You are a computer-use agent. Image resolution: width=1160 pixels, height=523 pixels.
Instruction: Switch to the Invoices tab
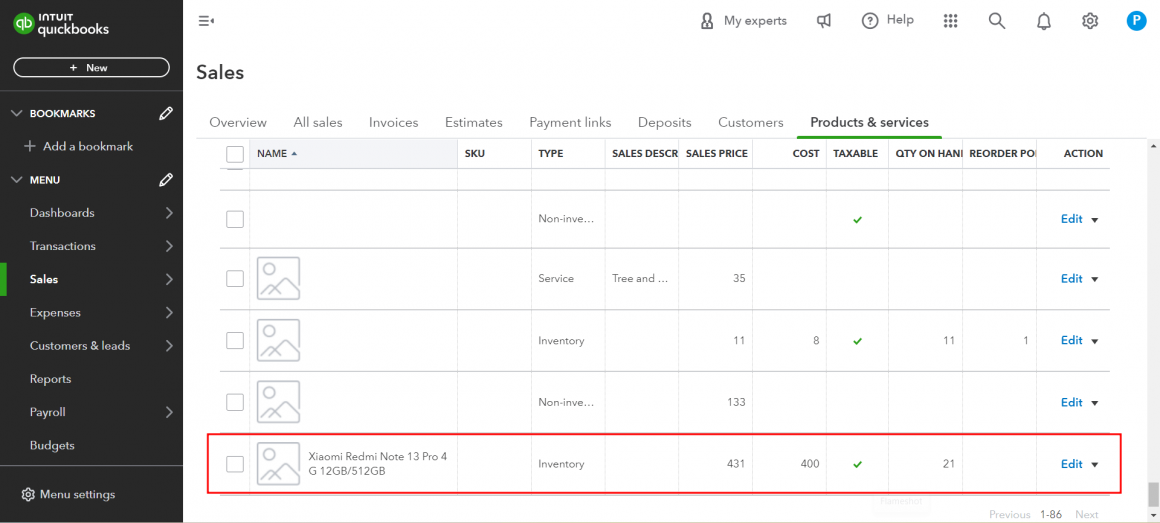tap(393, 122)
